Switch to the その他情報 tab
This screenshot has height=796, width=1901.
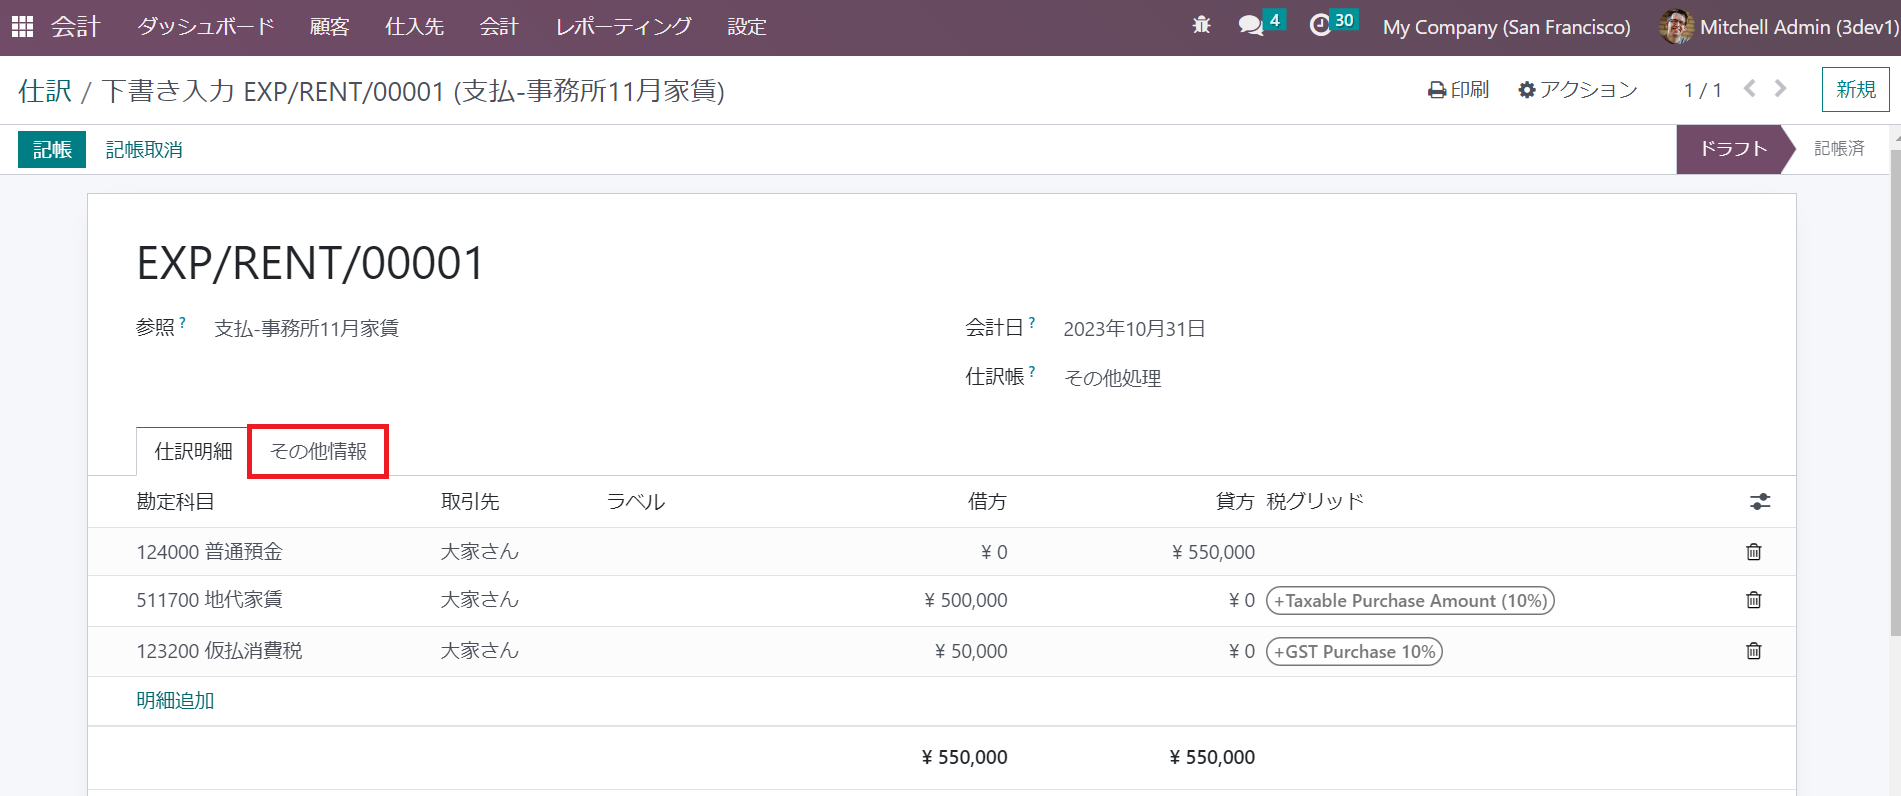coord(318,452)
